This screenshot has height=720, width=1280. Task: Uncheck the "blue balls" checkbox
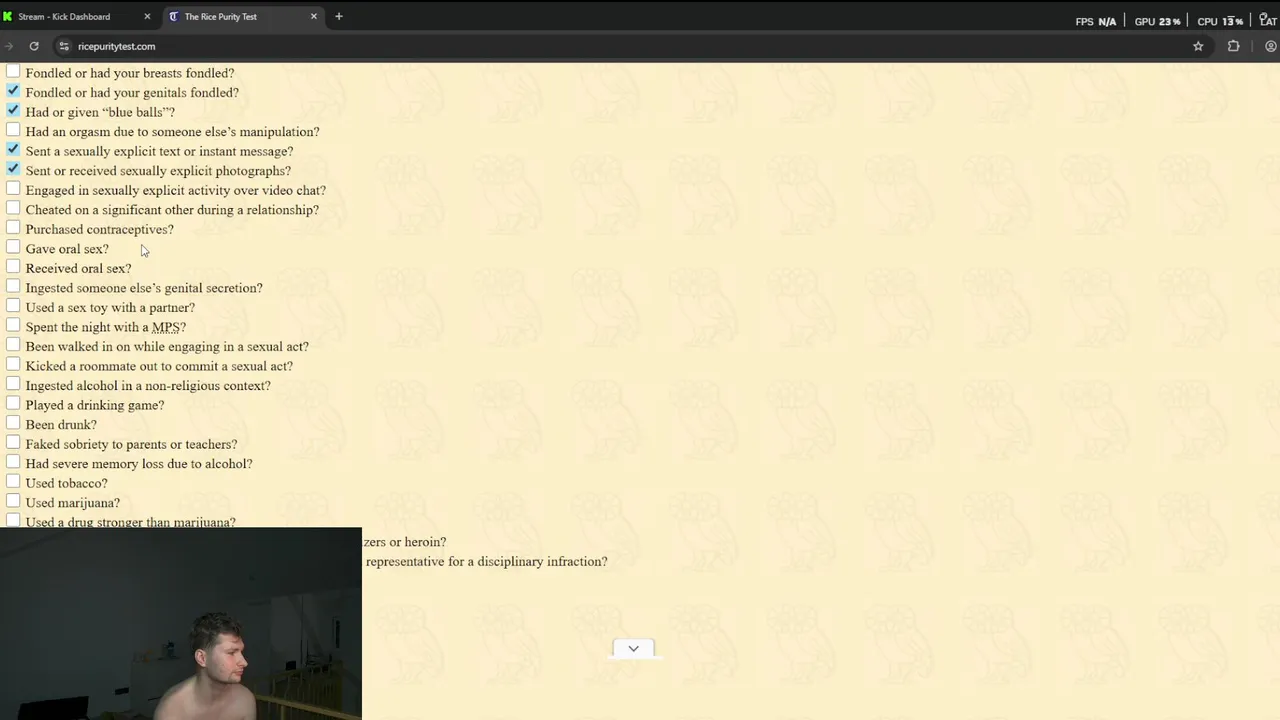coord(13,111)
